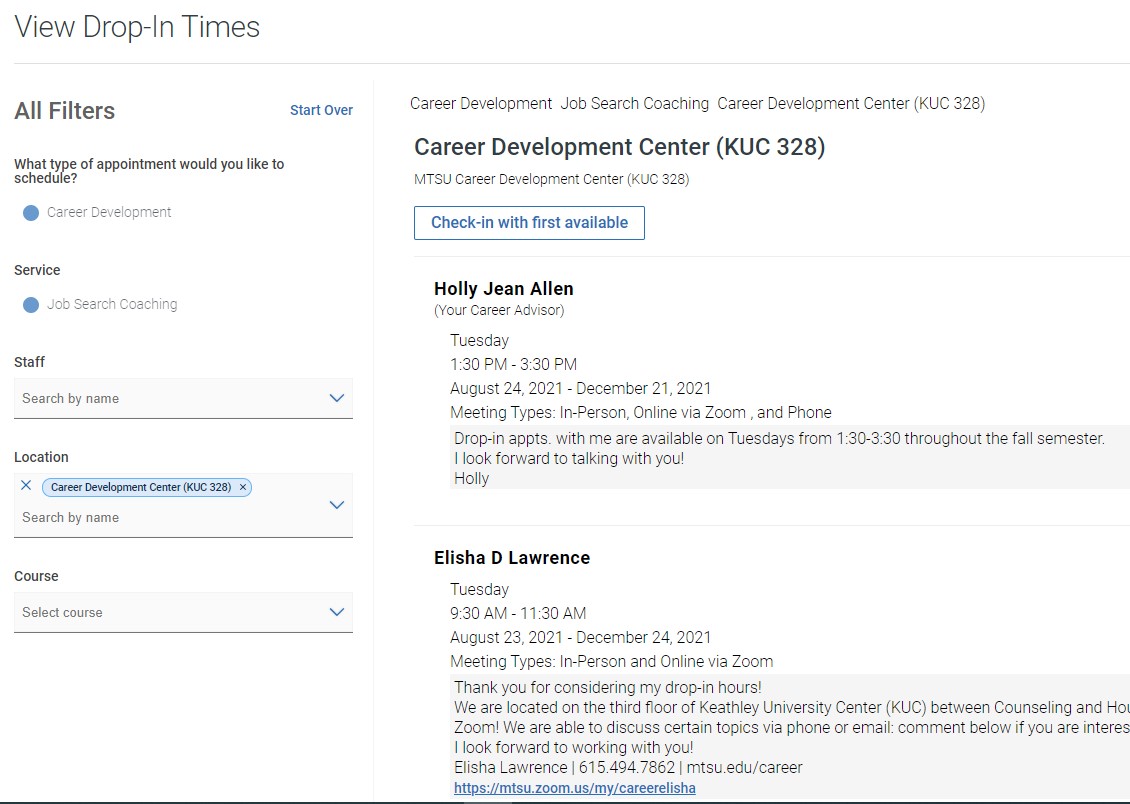This screenshot has height=804, width=1130.
Task: Select the Job Search Coaching service radio
Action: (x=31, y=305)
